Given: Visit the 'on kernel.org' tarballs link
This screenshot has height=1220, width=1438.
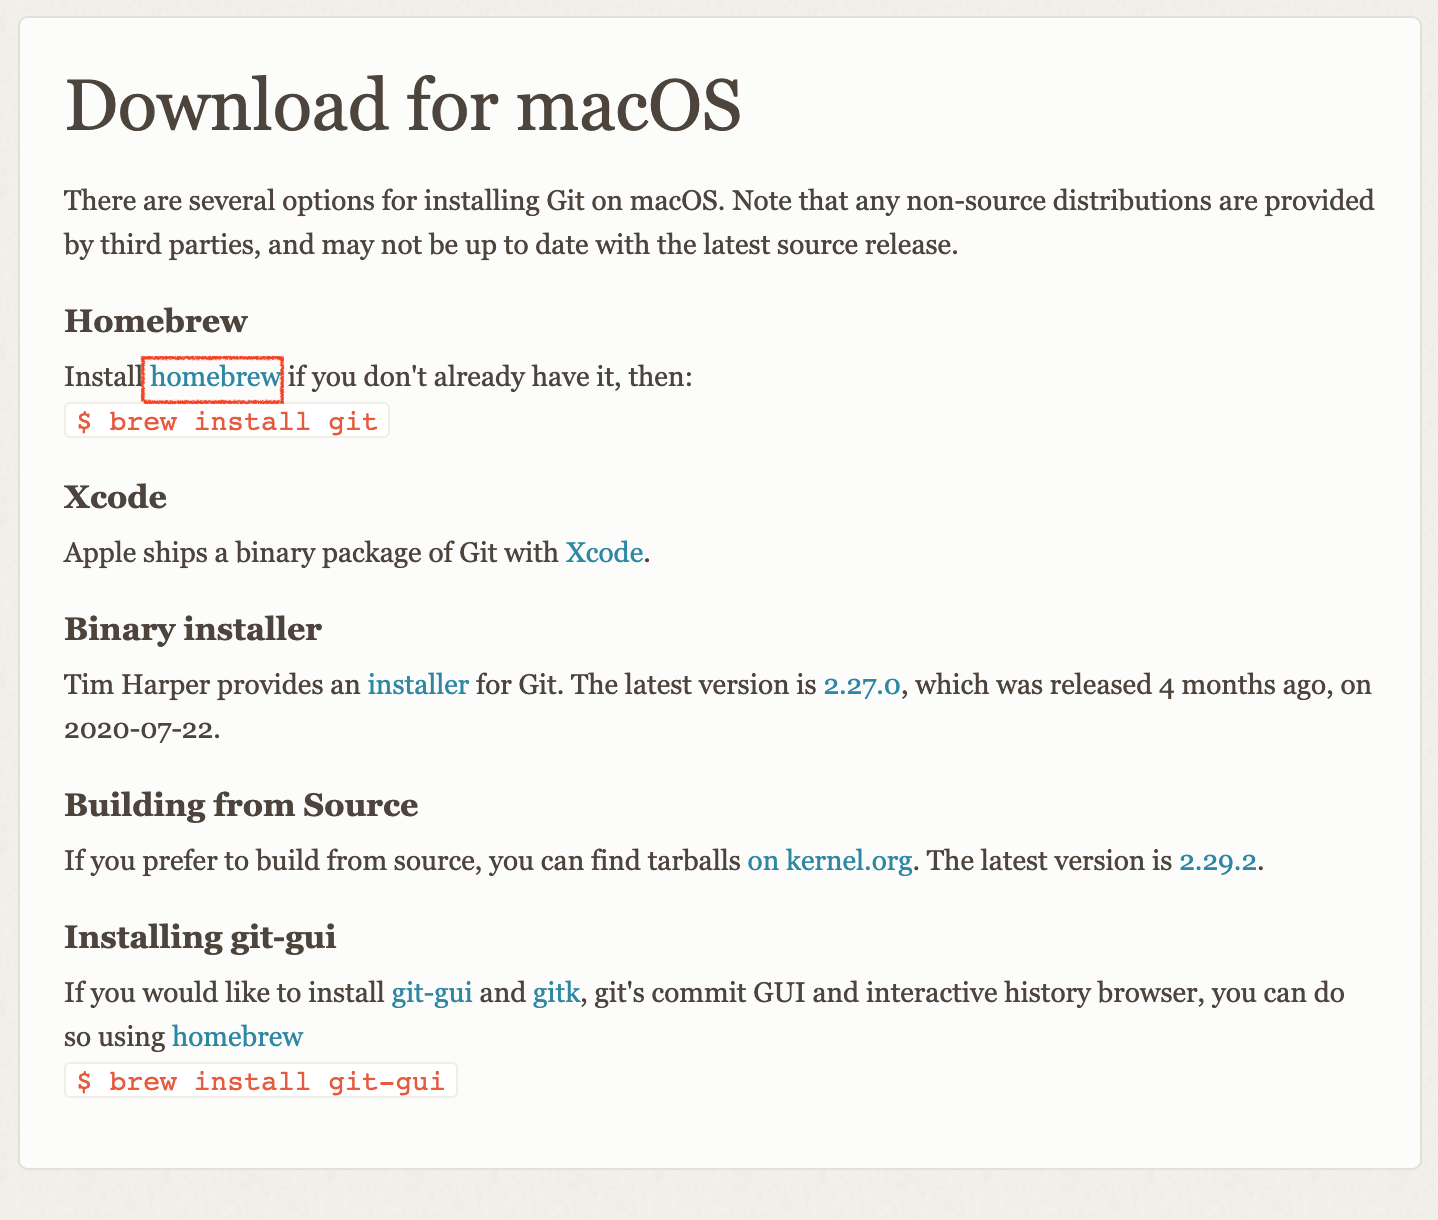Looking at the screenshot, I should point(830,861).
